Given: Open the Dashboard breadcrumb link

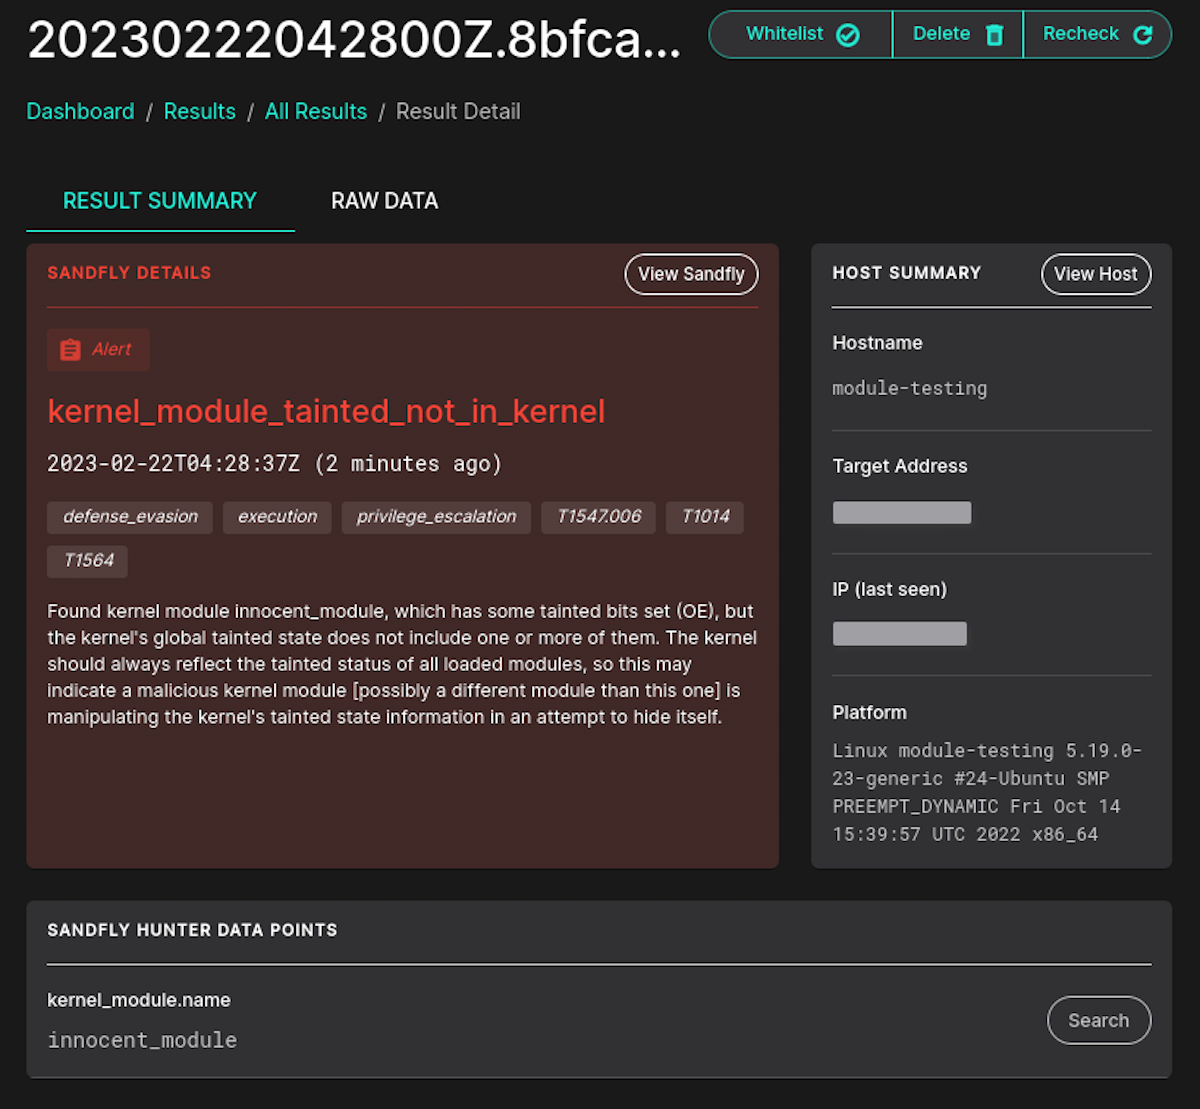Looking at the screenshot, I should (x=80, y=111).
